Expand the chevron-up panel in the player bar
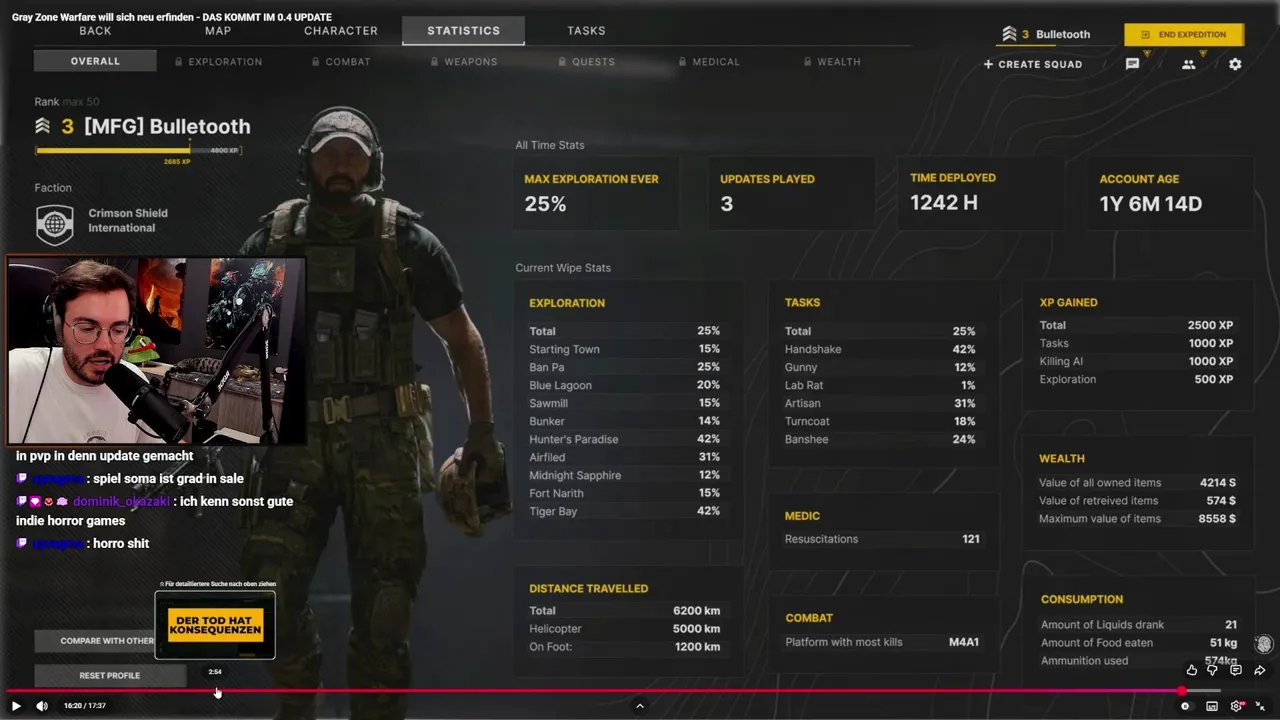Image resolution: width=1280 pixels, height=720 pixels. tap(640, 706)
